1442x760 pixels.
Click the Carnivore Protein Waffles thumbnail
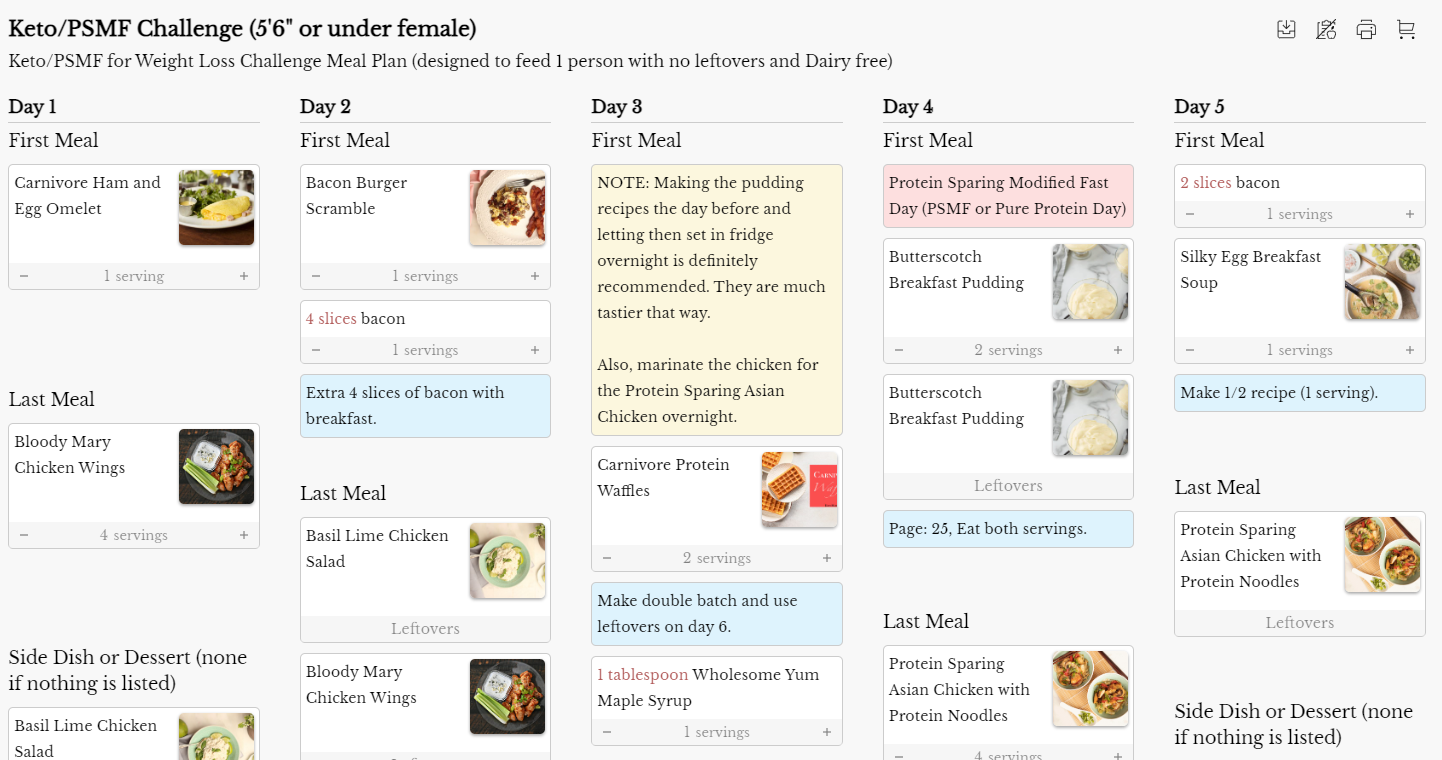(x=799, y=489)
